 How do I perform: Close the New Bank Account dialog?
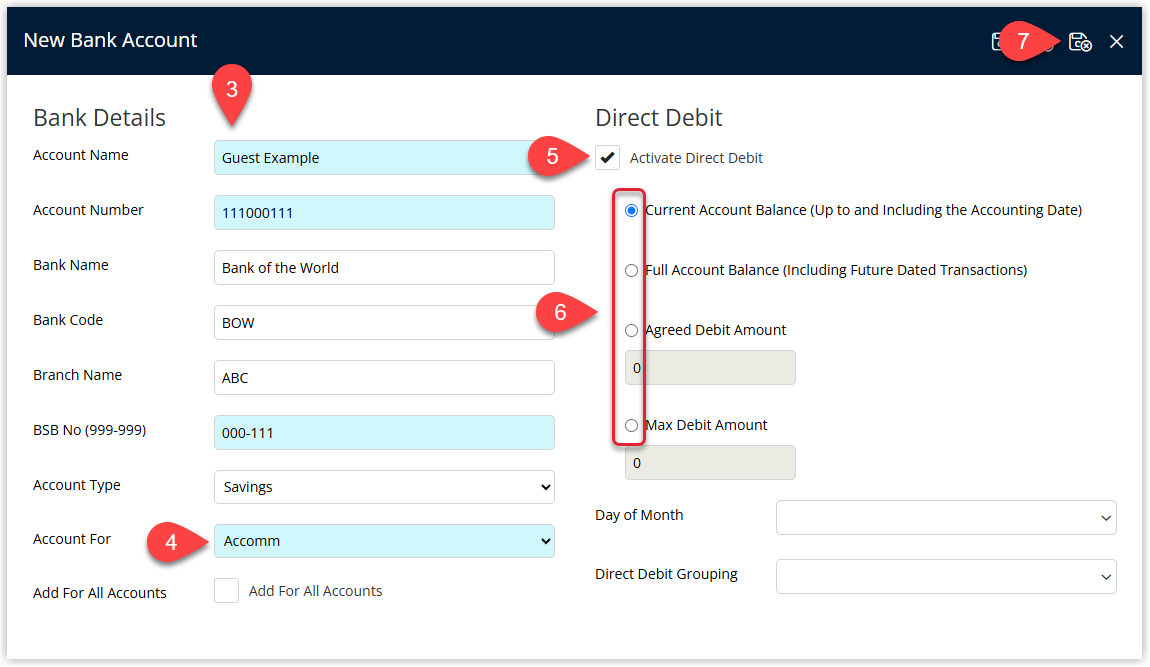[x=1116, y=42]
